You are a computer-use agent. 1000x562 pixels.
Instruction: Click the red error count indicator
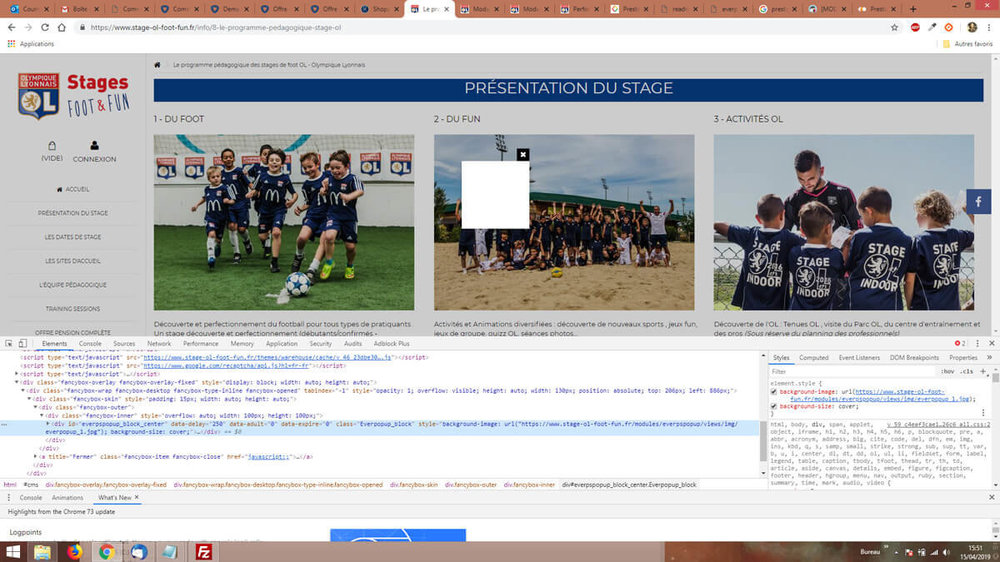click(960, 343)
